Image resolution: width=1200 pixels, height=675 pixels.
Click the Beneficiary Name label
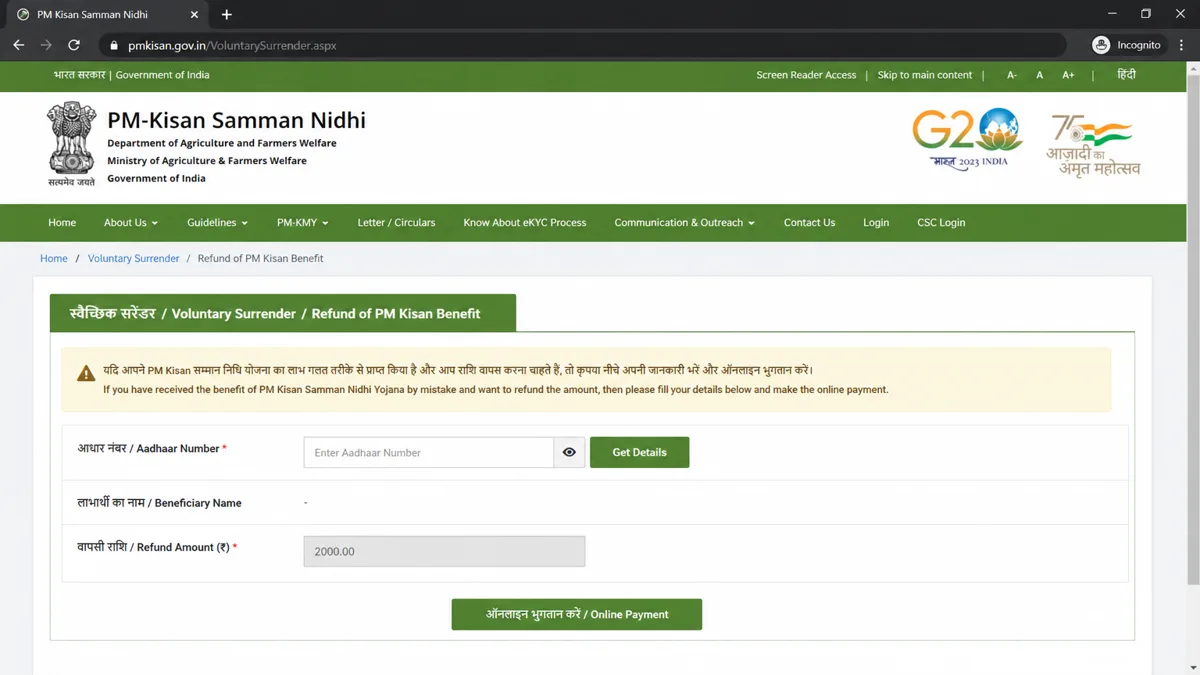click(x=160, y=502)
